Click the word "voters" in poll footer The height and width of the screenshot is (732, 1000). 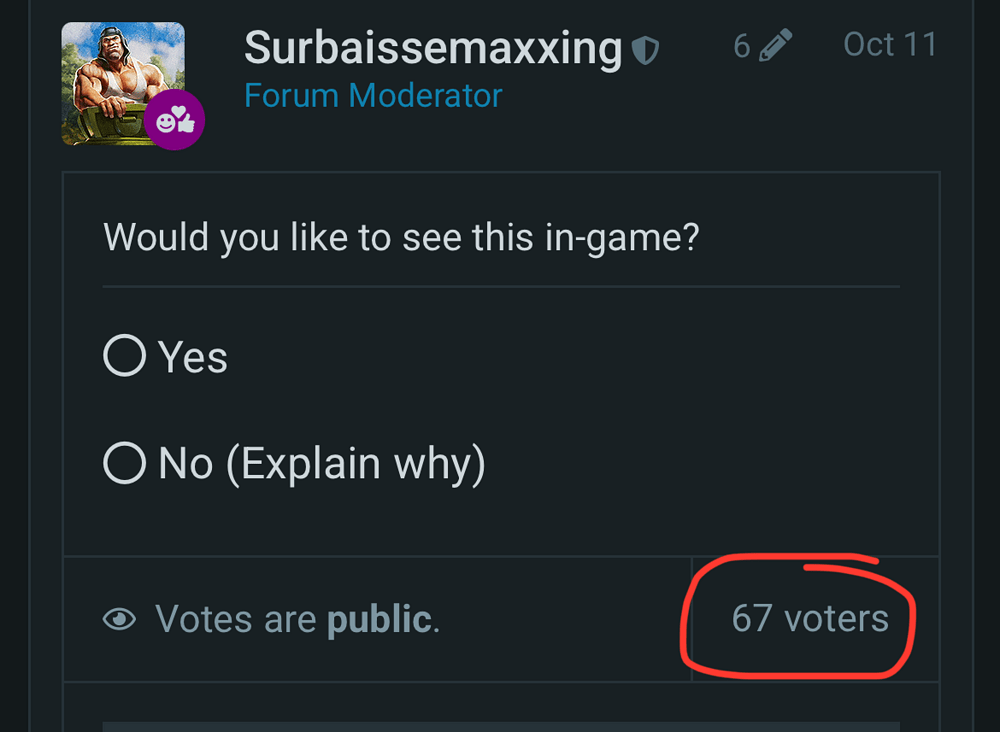[836, 618]
